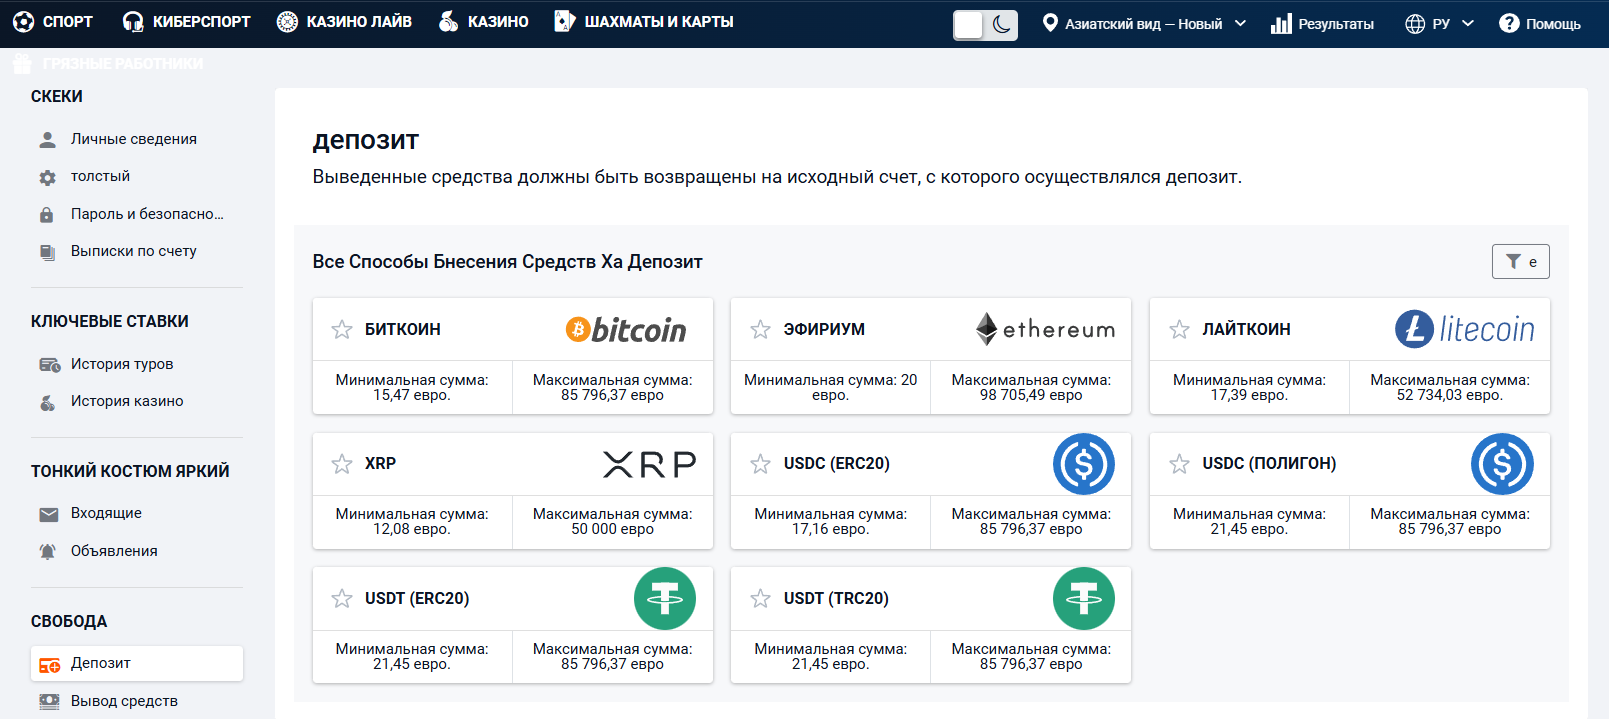Click the Inbox envelope icon
Viewport: 1609px width, 719px height.
pyautogui.click(x=48, y=514)
